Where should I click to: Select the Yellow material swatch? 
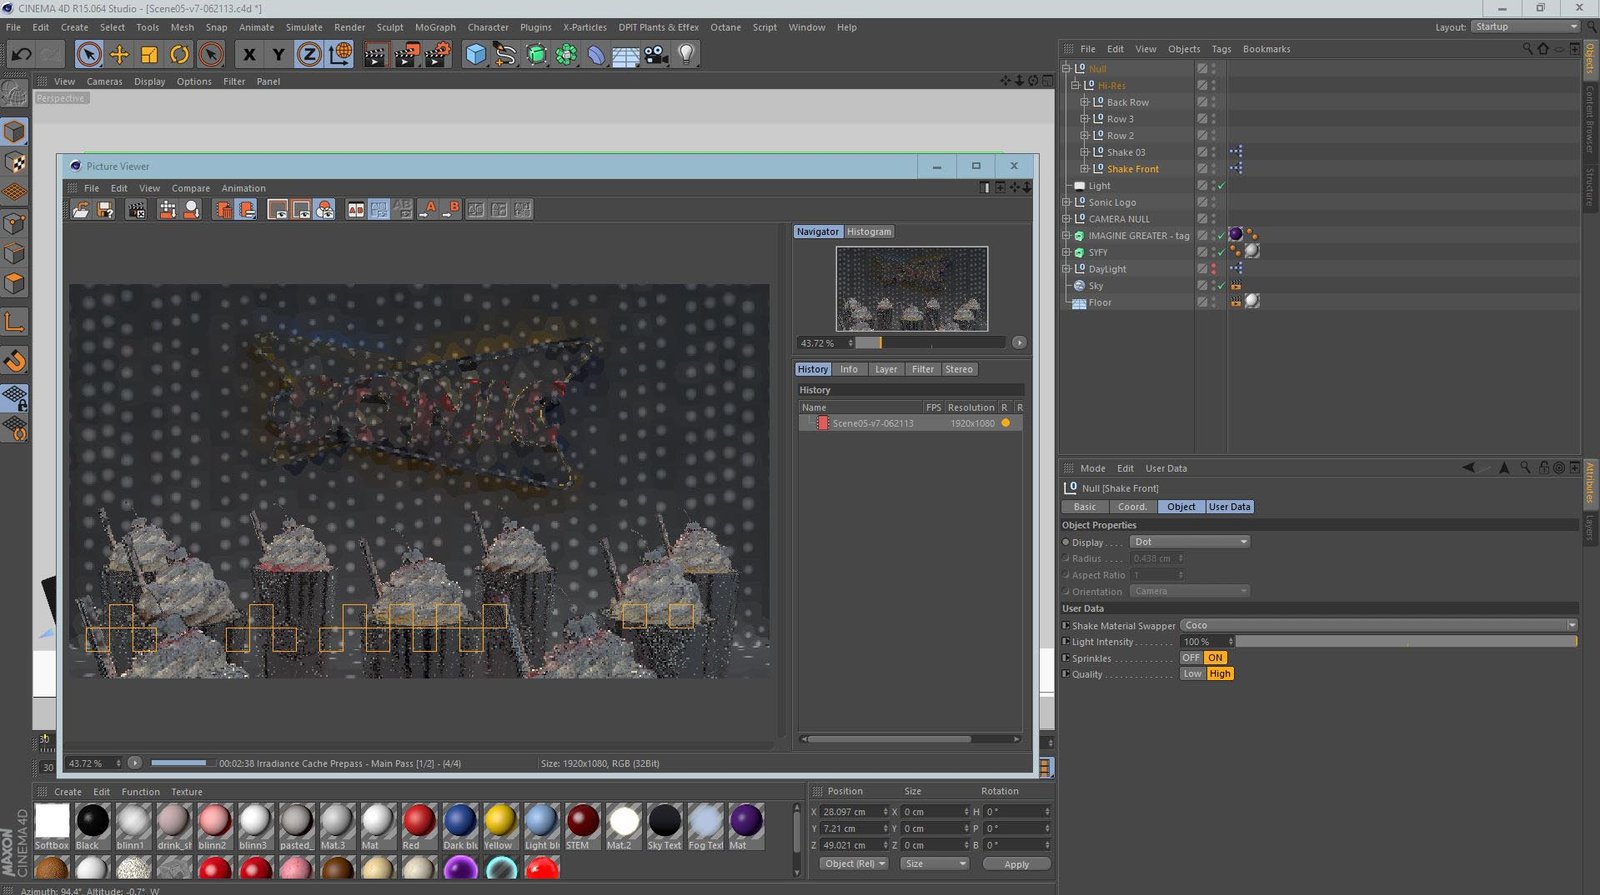499,822
